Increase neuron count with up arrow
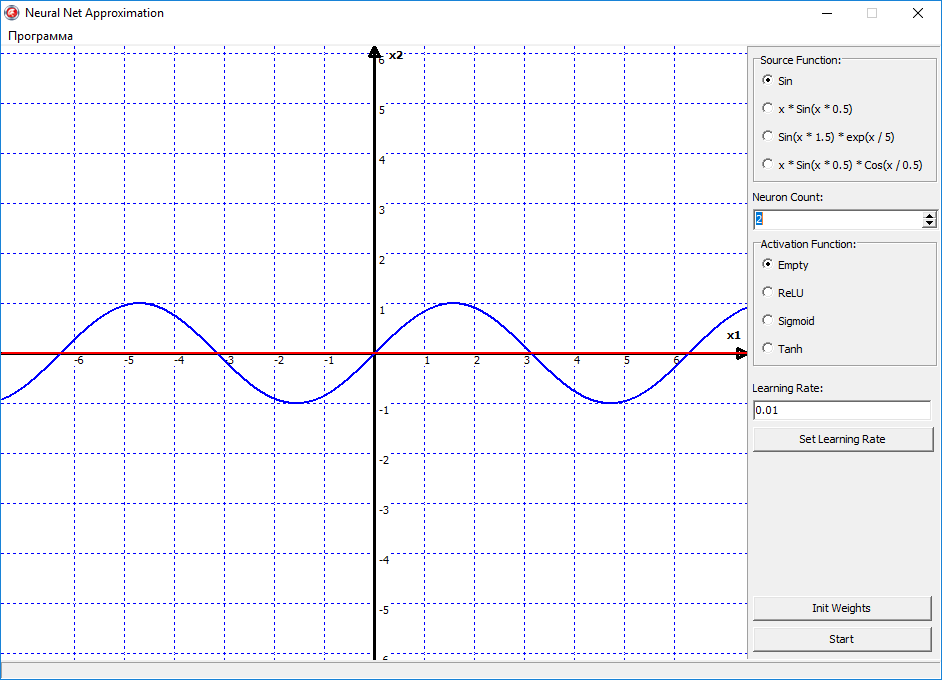This screenshot has height=680, width=942. (x=929, y=216)
